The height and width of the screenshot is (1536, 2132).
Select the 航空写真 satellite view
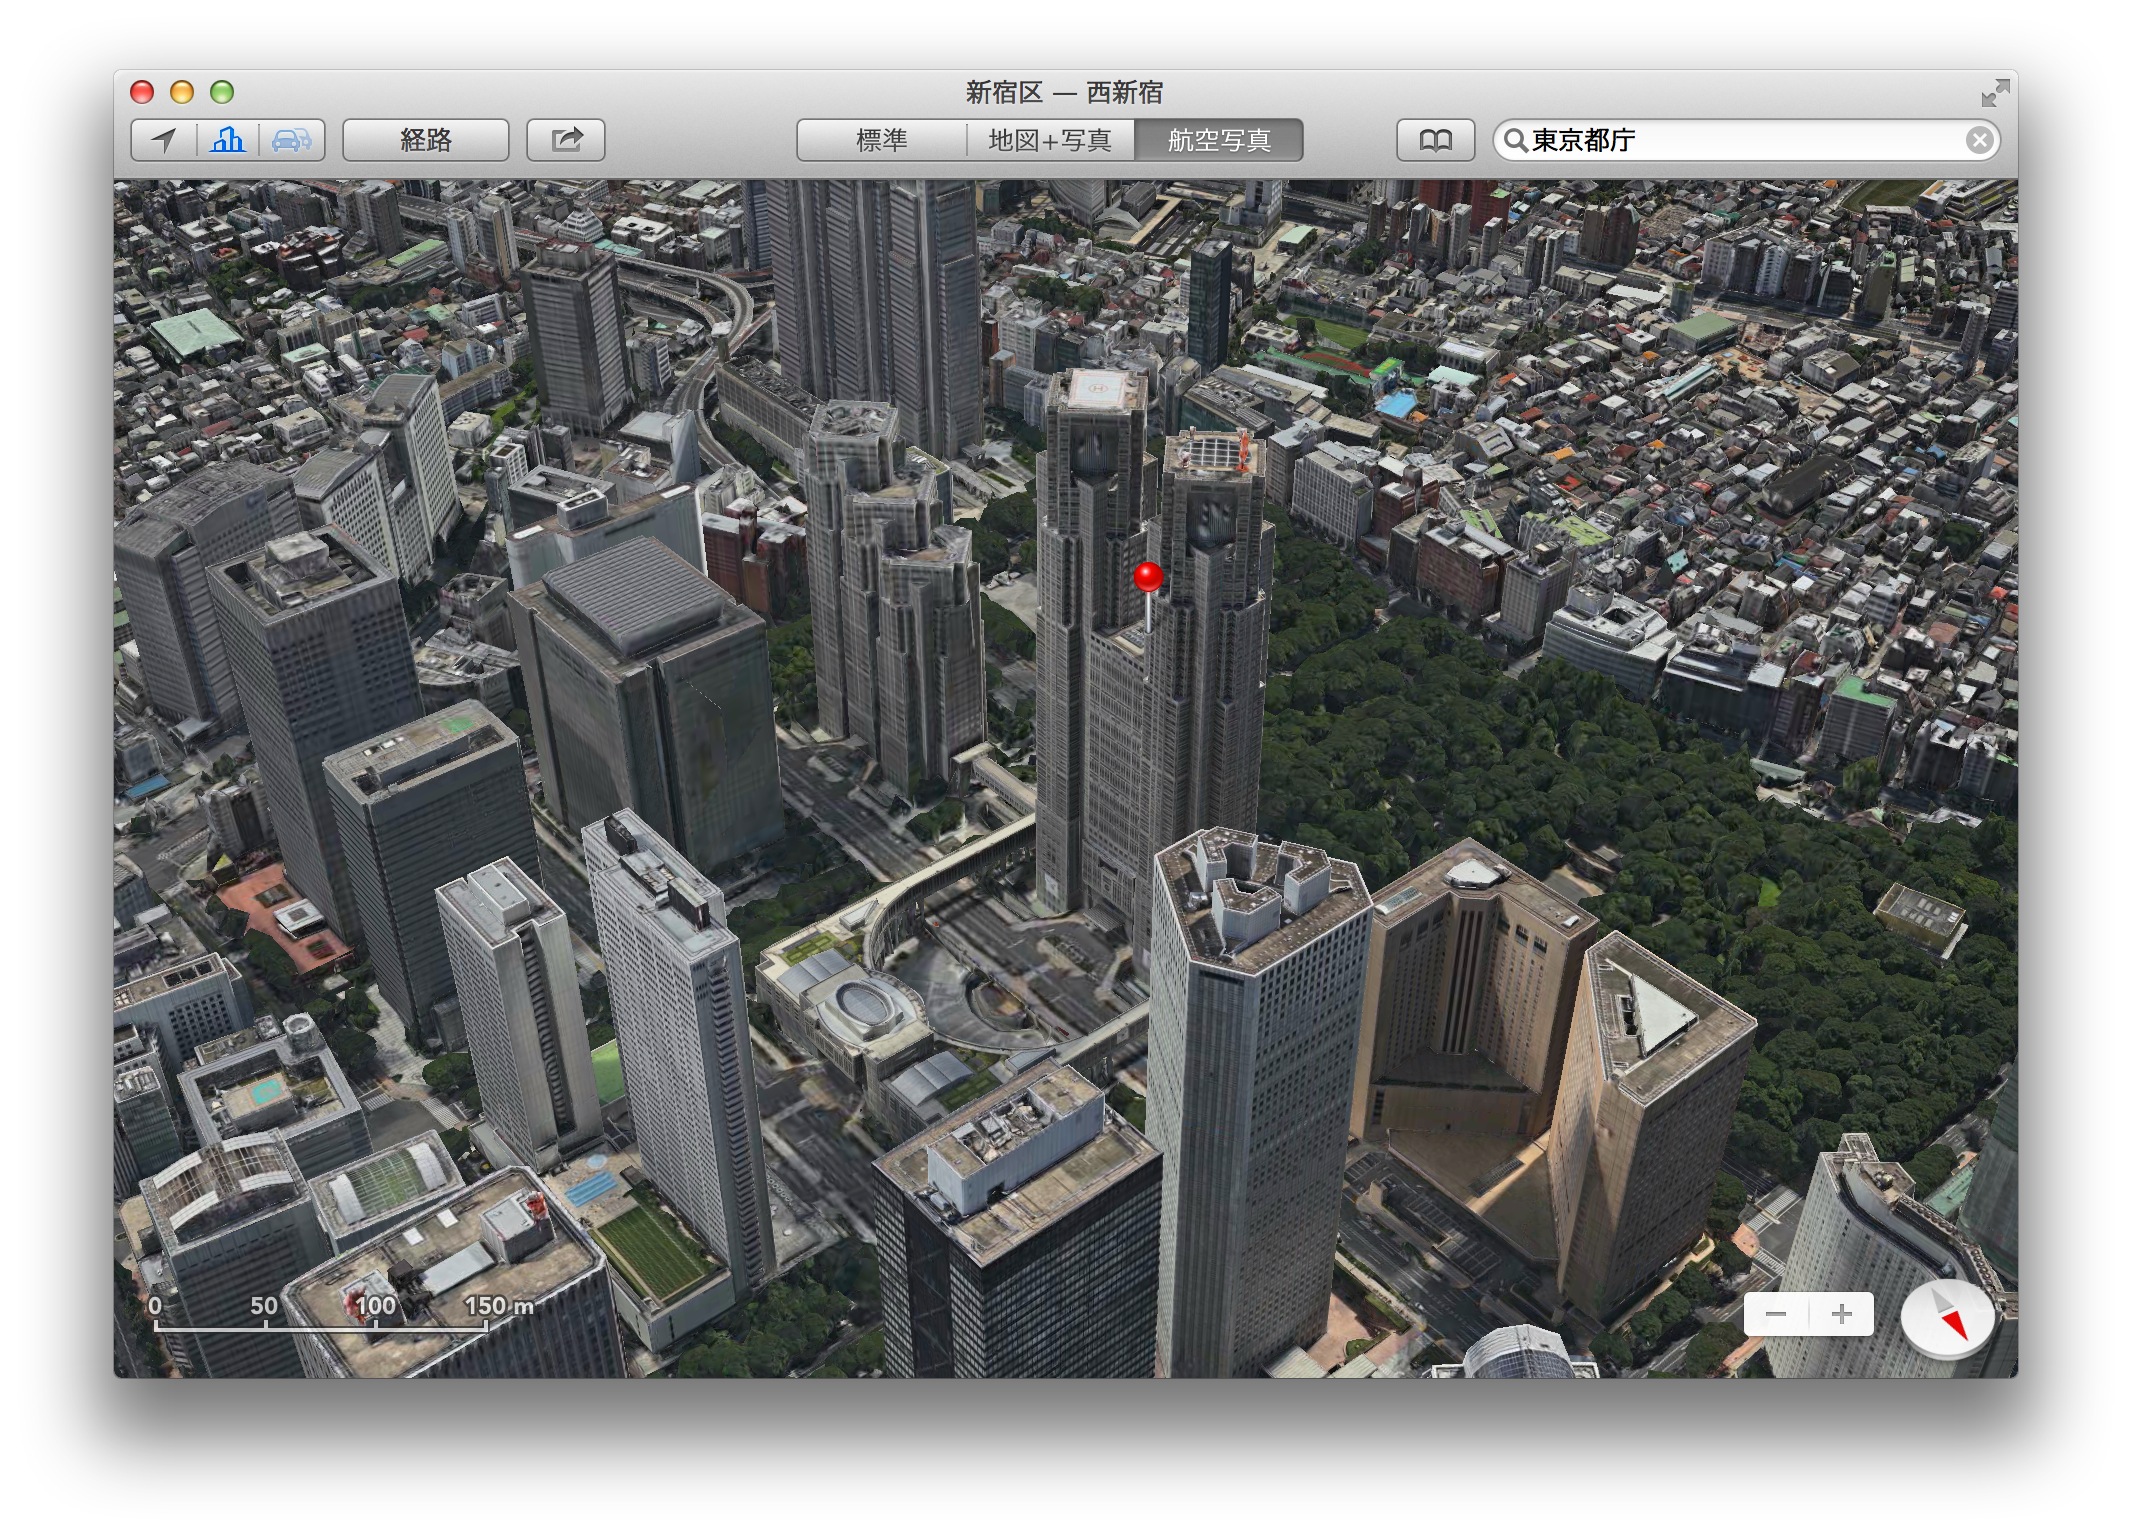1218,140
